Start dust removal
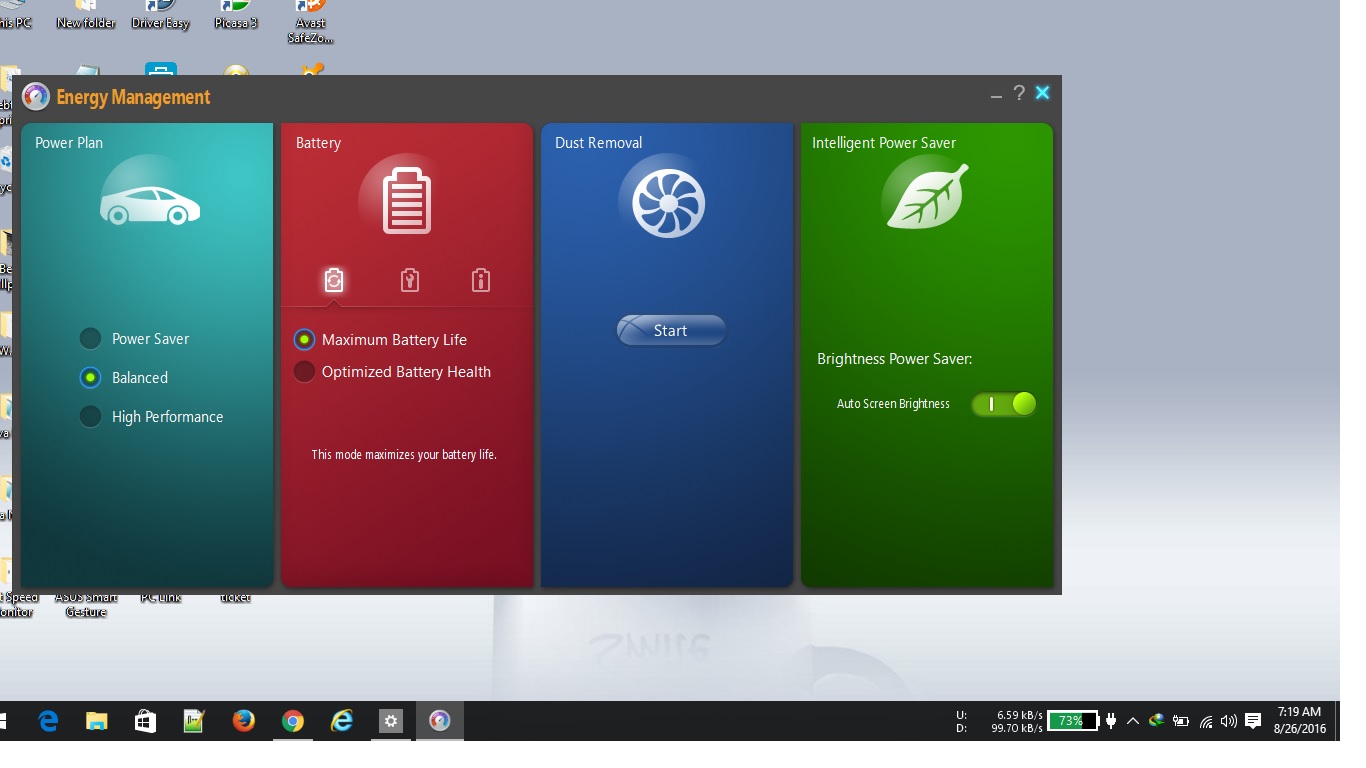Image resolution: width=1366 pixels, height=768 pixels. 671,331
